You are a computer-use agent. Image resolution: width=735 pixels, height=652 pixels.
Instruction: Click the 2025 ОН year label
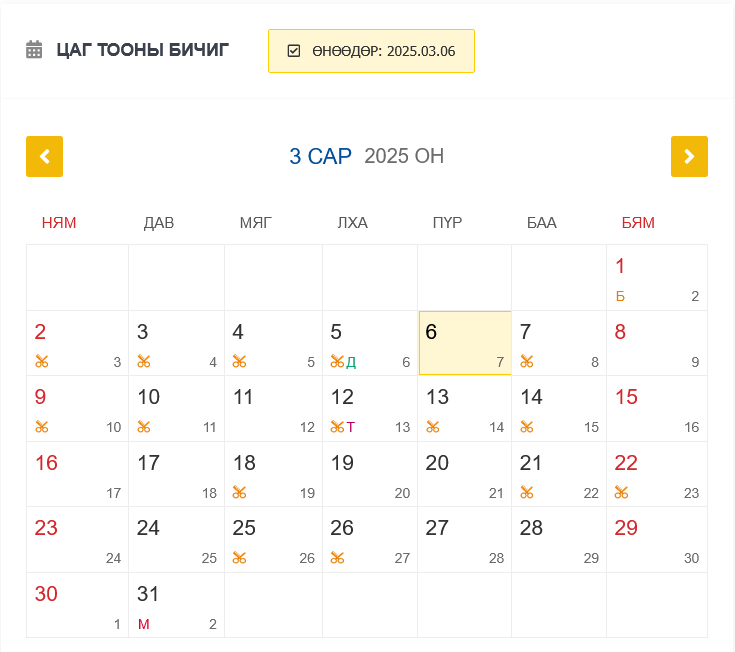coord(404,156)
